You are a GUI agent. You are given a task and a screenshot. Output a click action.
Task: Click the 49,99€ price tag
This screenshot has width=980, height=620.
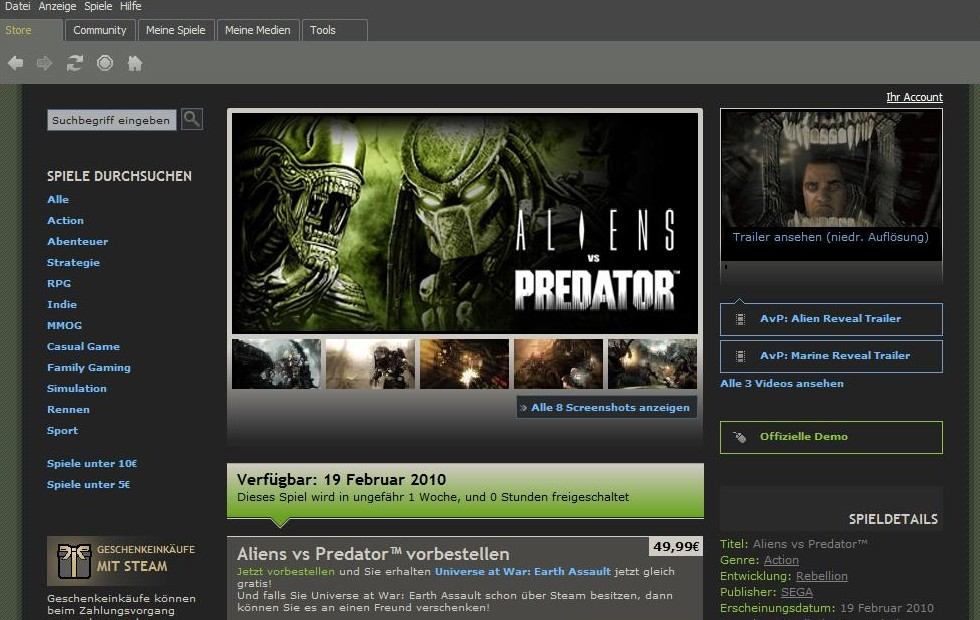pyautogui.click(x=676, y=546)
